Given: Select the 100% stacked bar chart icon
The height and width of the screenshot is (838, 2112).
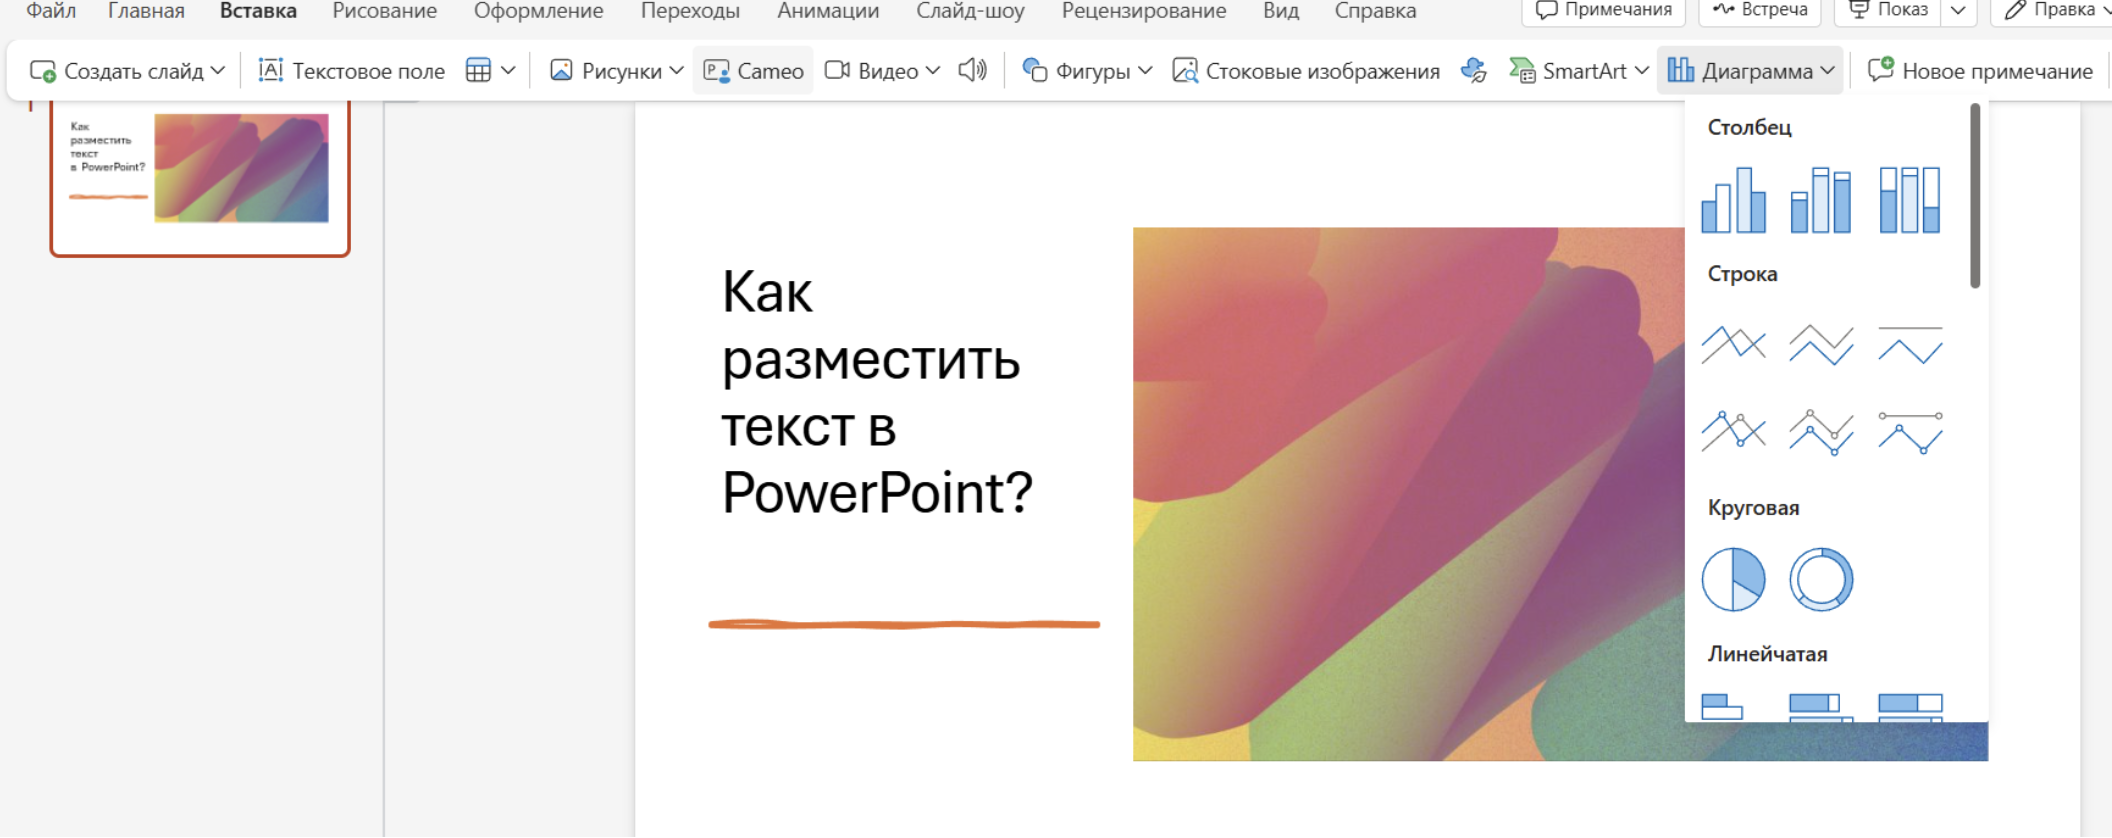Looking at the screenshot, I should tap(1910, 706).
